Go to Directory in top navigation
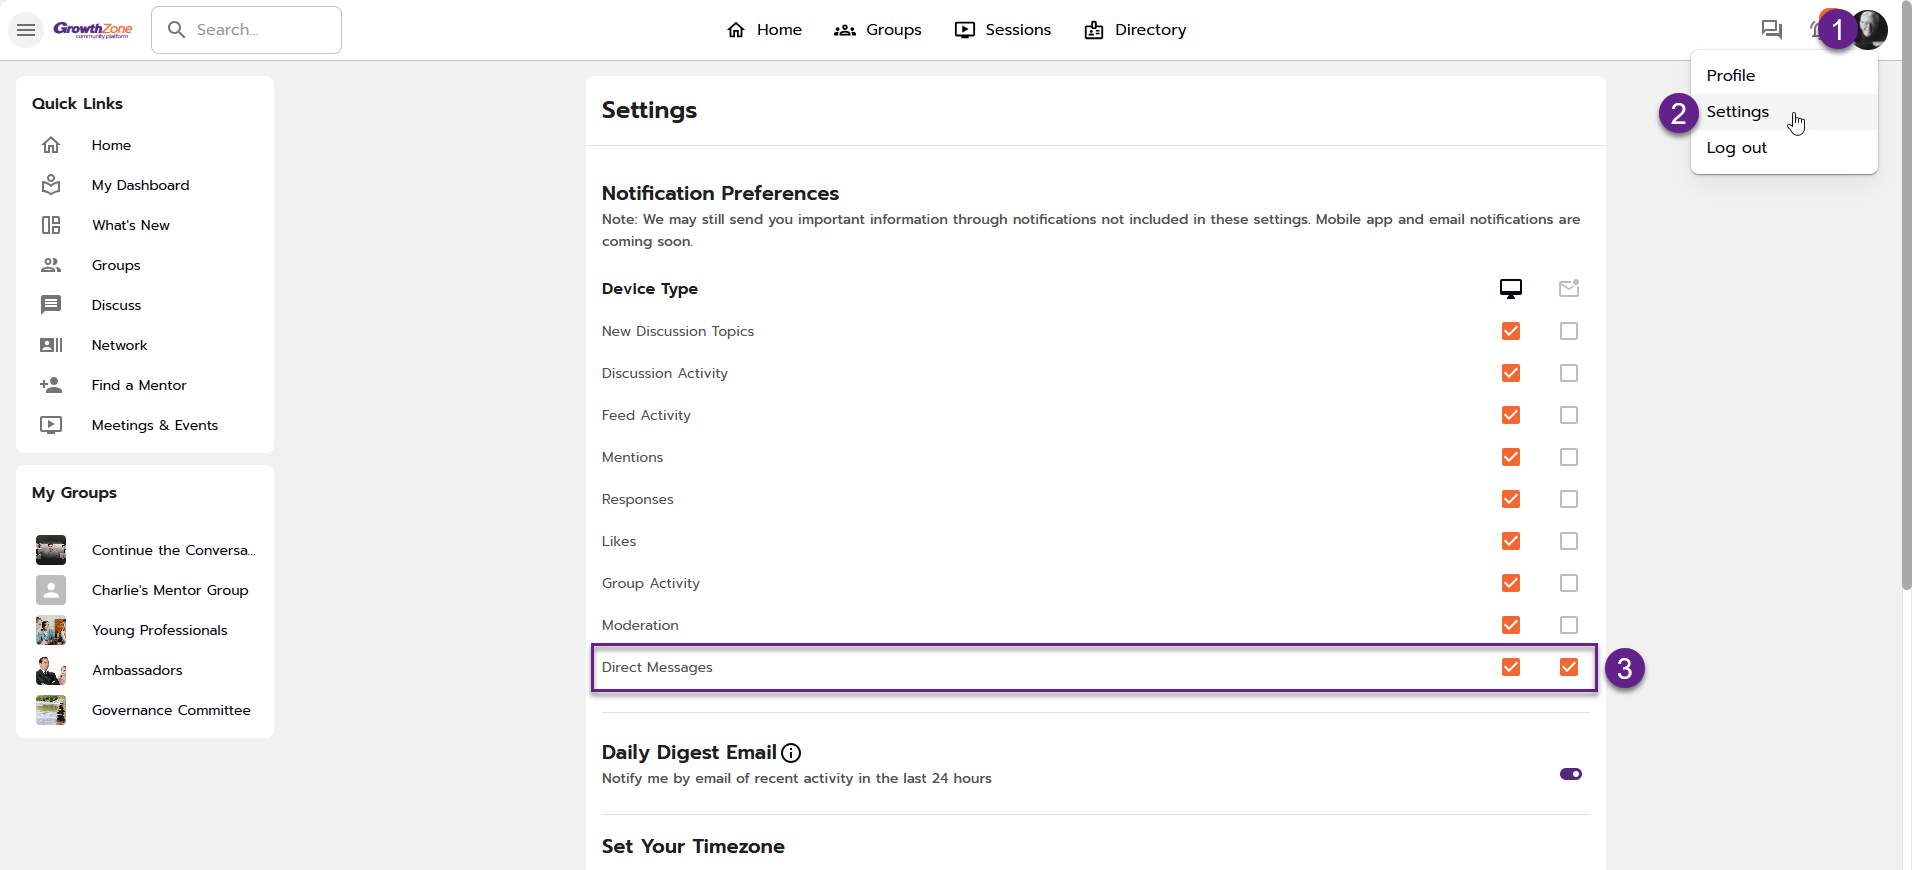This screenshot has width=1912, height=870. (x=1135, y=30)
